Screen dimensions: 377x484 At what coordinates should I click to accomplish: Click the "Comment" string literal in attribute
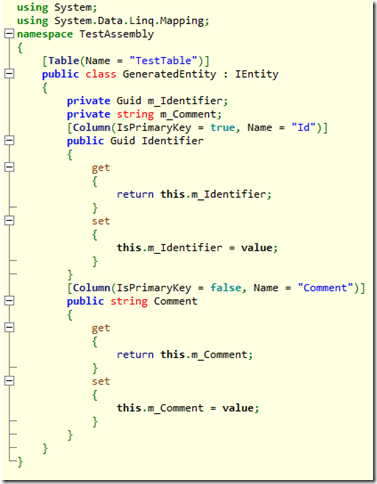[x=325, y=288]
